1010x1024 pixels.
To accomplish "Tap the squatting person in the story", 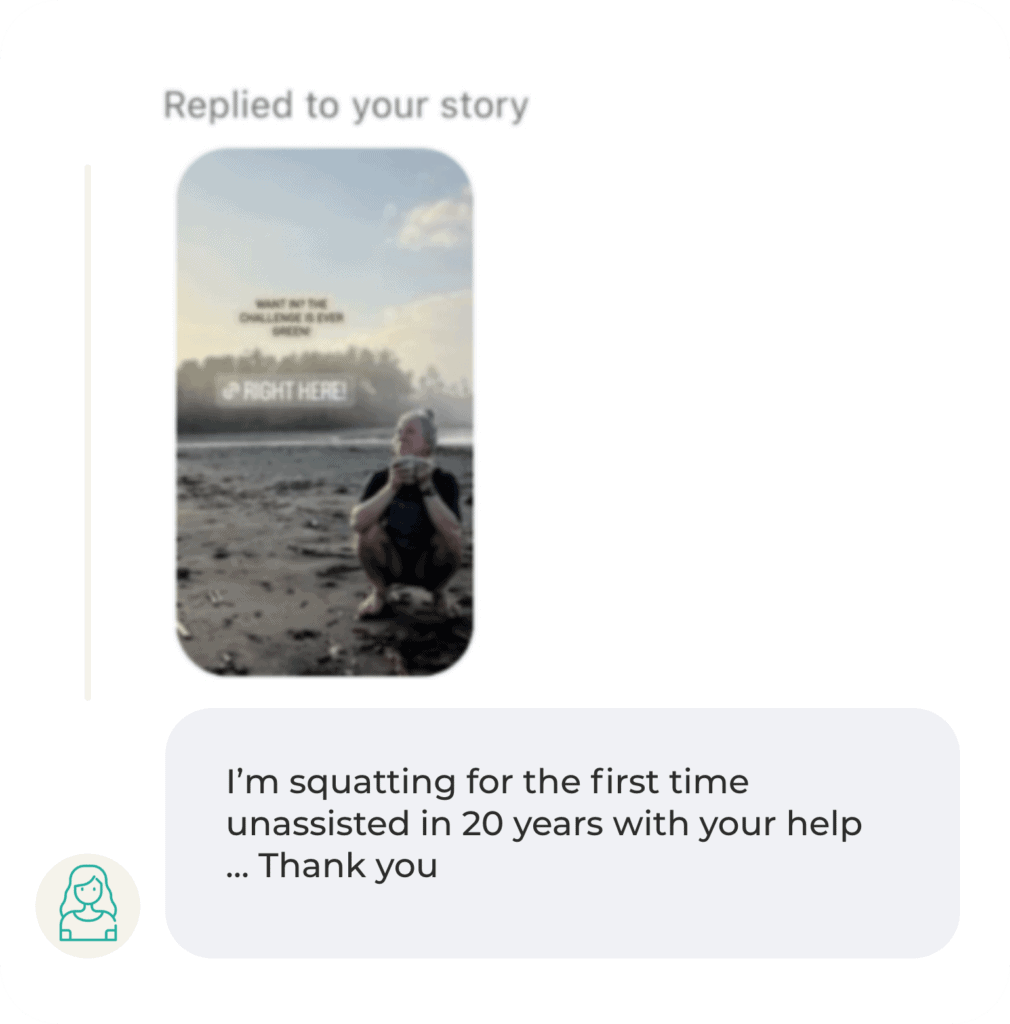I will [x=408, y=513].
